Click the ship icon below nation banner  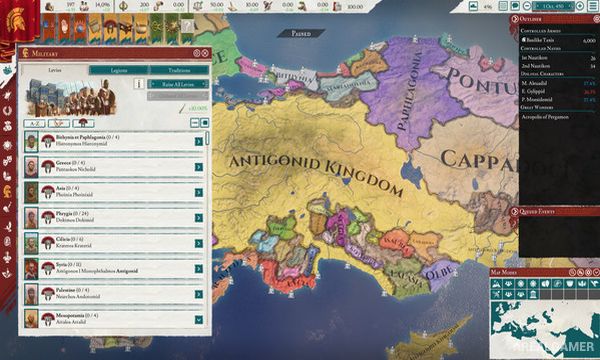coord(7,70)
